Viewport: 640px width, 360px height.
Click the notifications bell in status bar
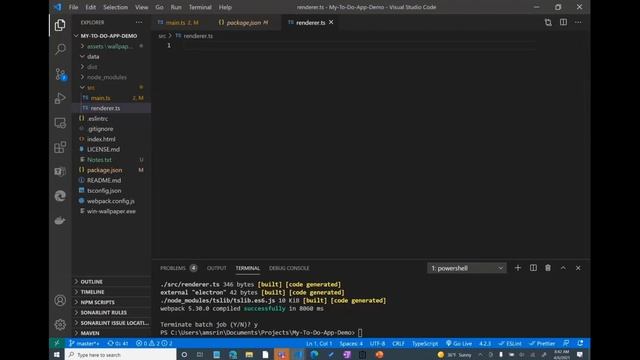(580, 343)
